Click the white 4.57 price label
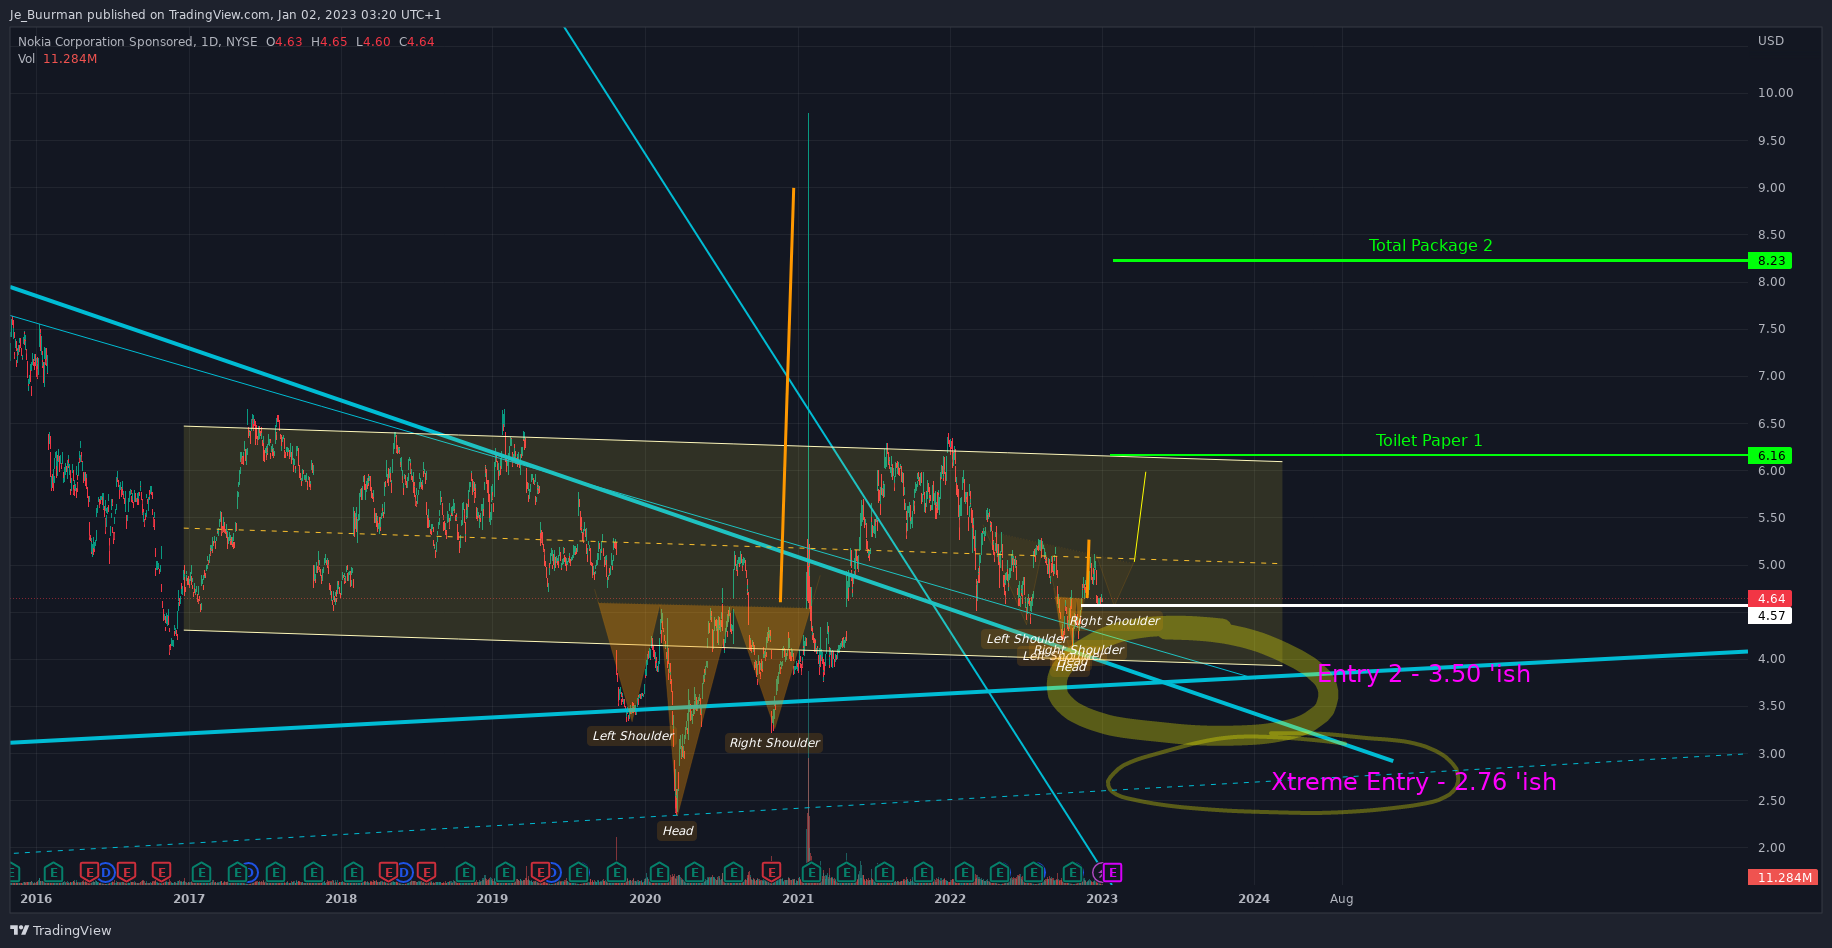The height and width of the screenshot is (948, 1832). click(1770, 616)
